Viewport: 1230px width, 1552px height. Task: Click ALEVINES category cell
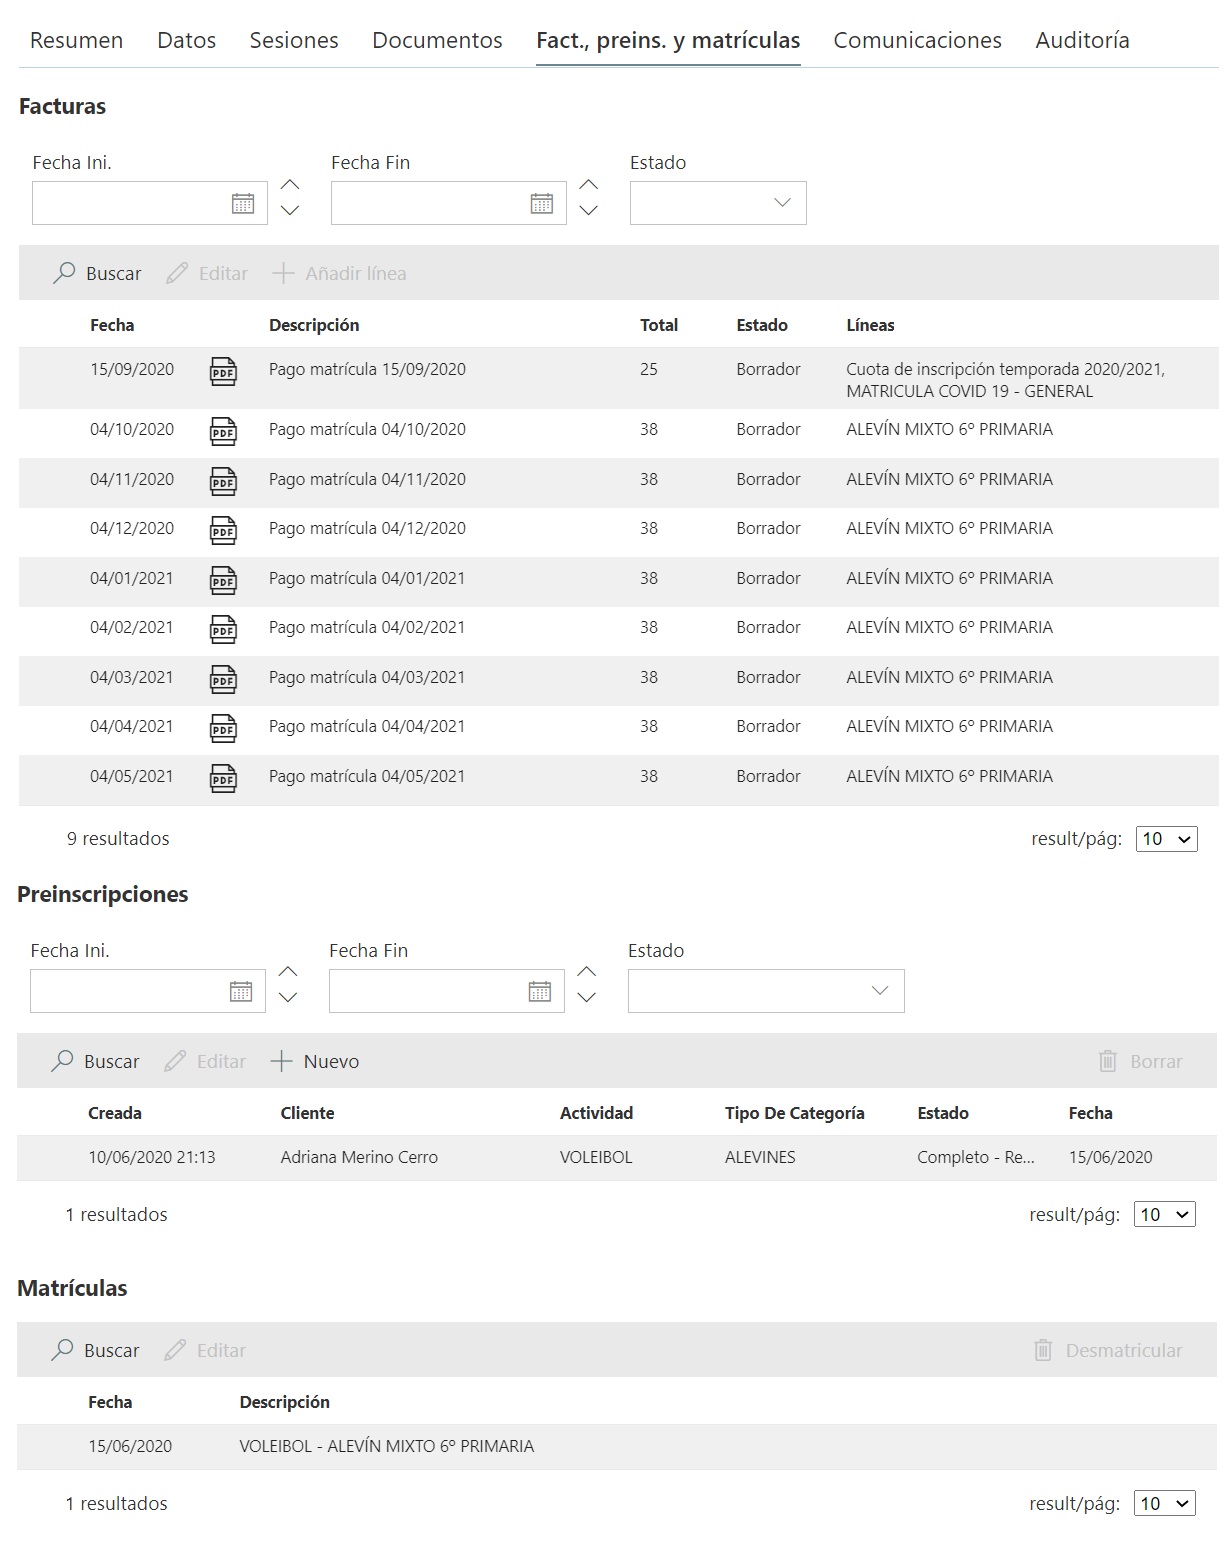click(x=760, y=1158)
